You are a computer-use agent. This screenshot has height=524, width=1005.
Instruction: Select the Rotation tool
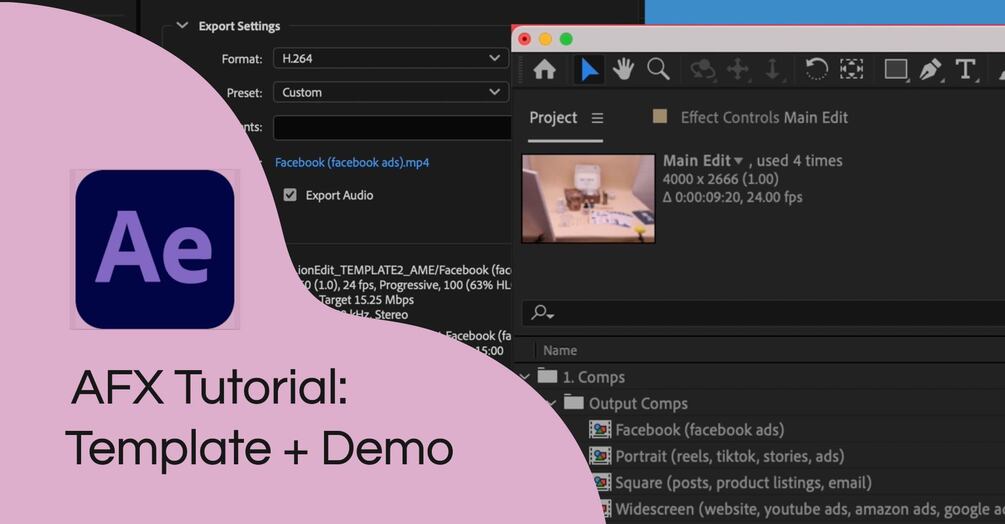[x=816, y=69]
